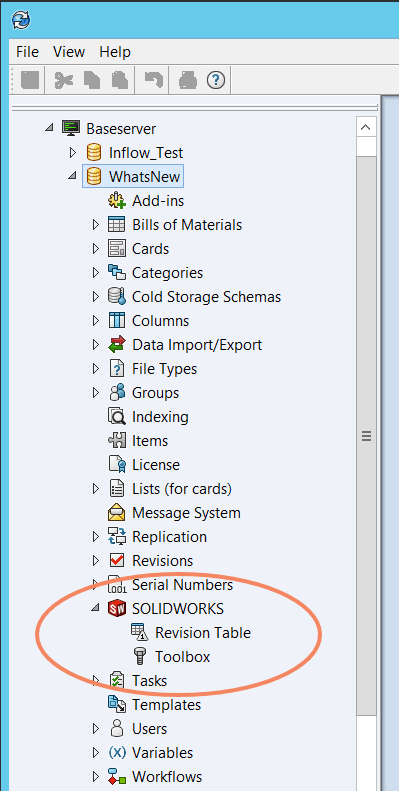Screen dimensions: 399x791
Task: Expand the Variables node
Action: (x=96, y=753)
